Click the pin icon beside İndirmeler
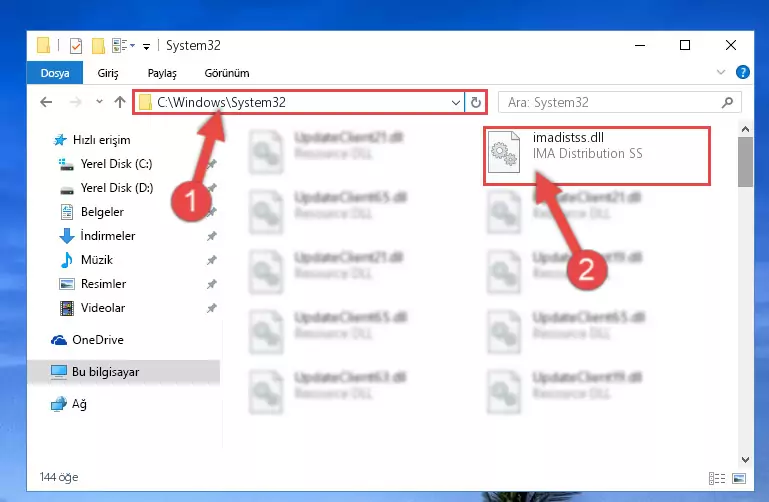This screenshot has width=769, height=502. [x=211, y=236]
